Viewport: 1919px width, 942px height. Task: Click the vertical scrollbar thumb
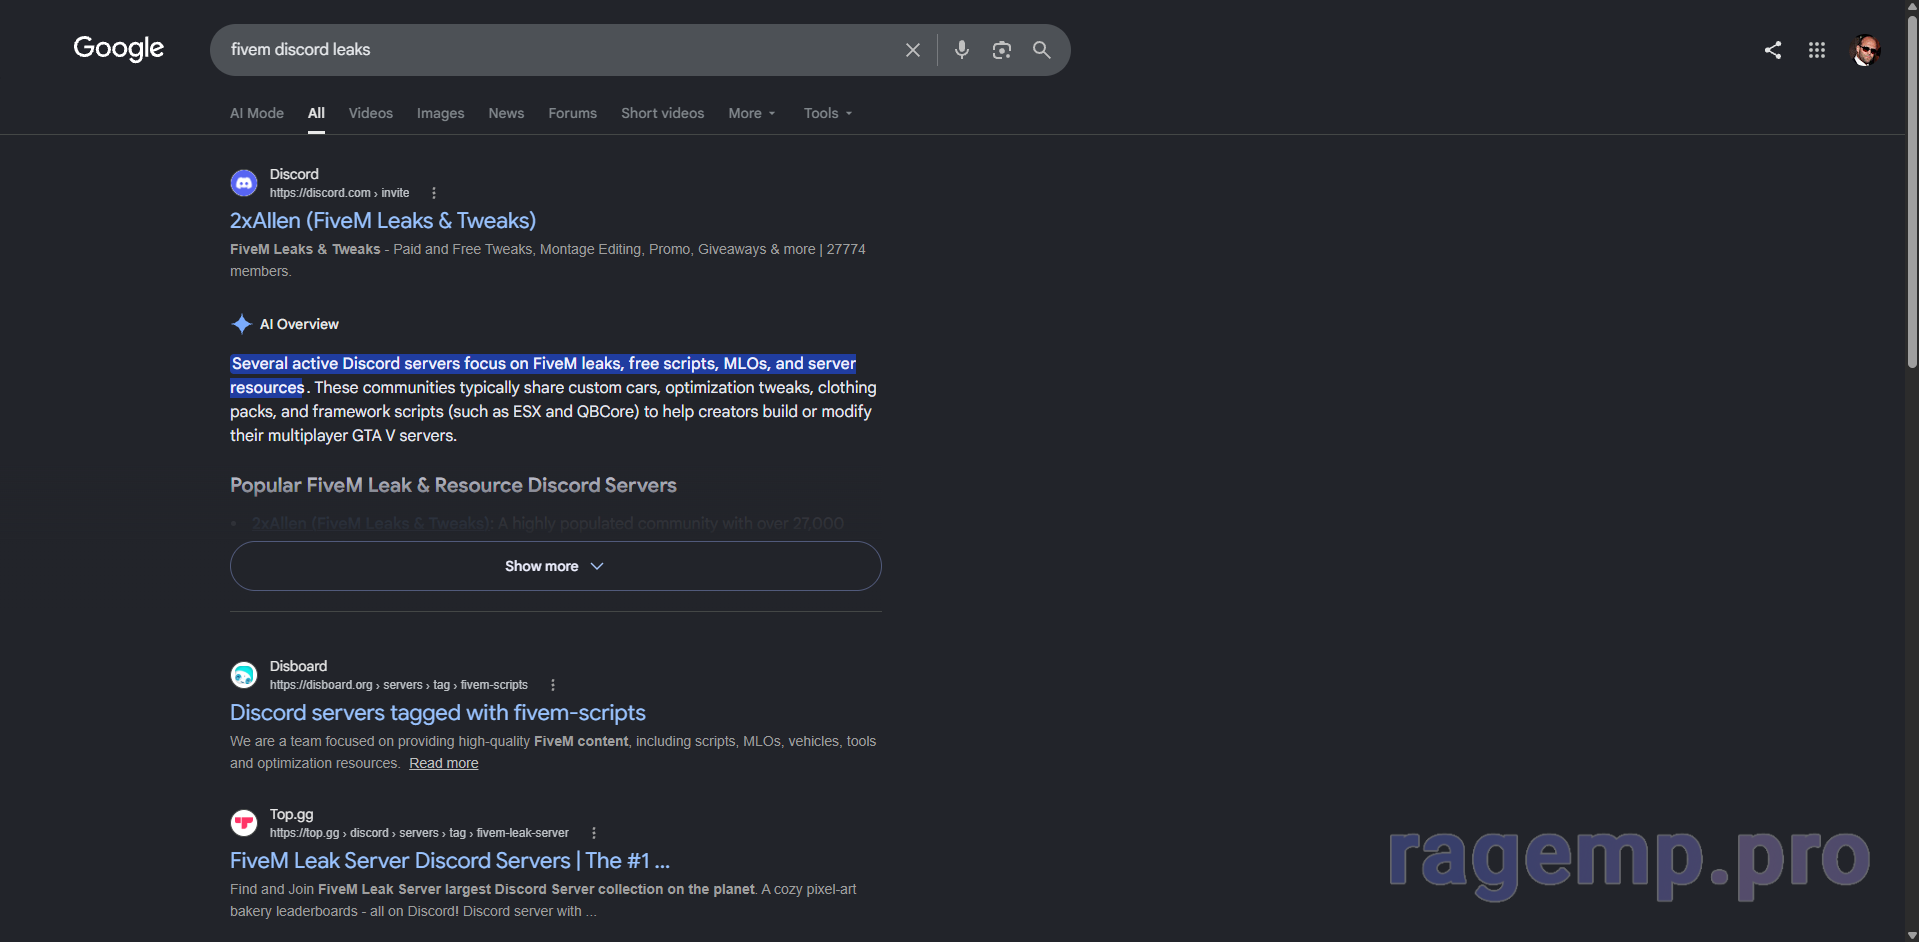(1911, 190)
